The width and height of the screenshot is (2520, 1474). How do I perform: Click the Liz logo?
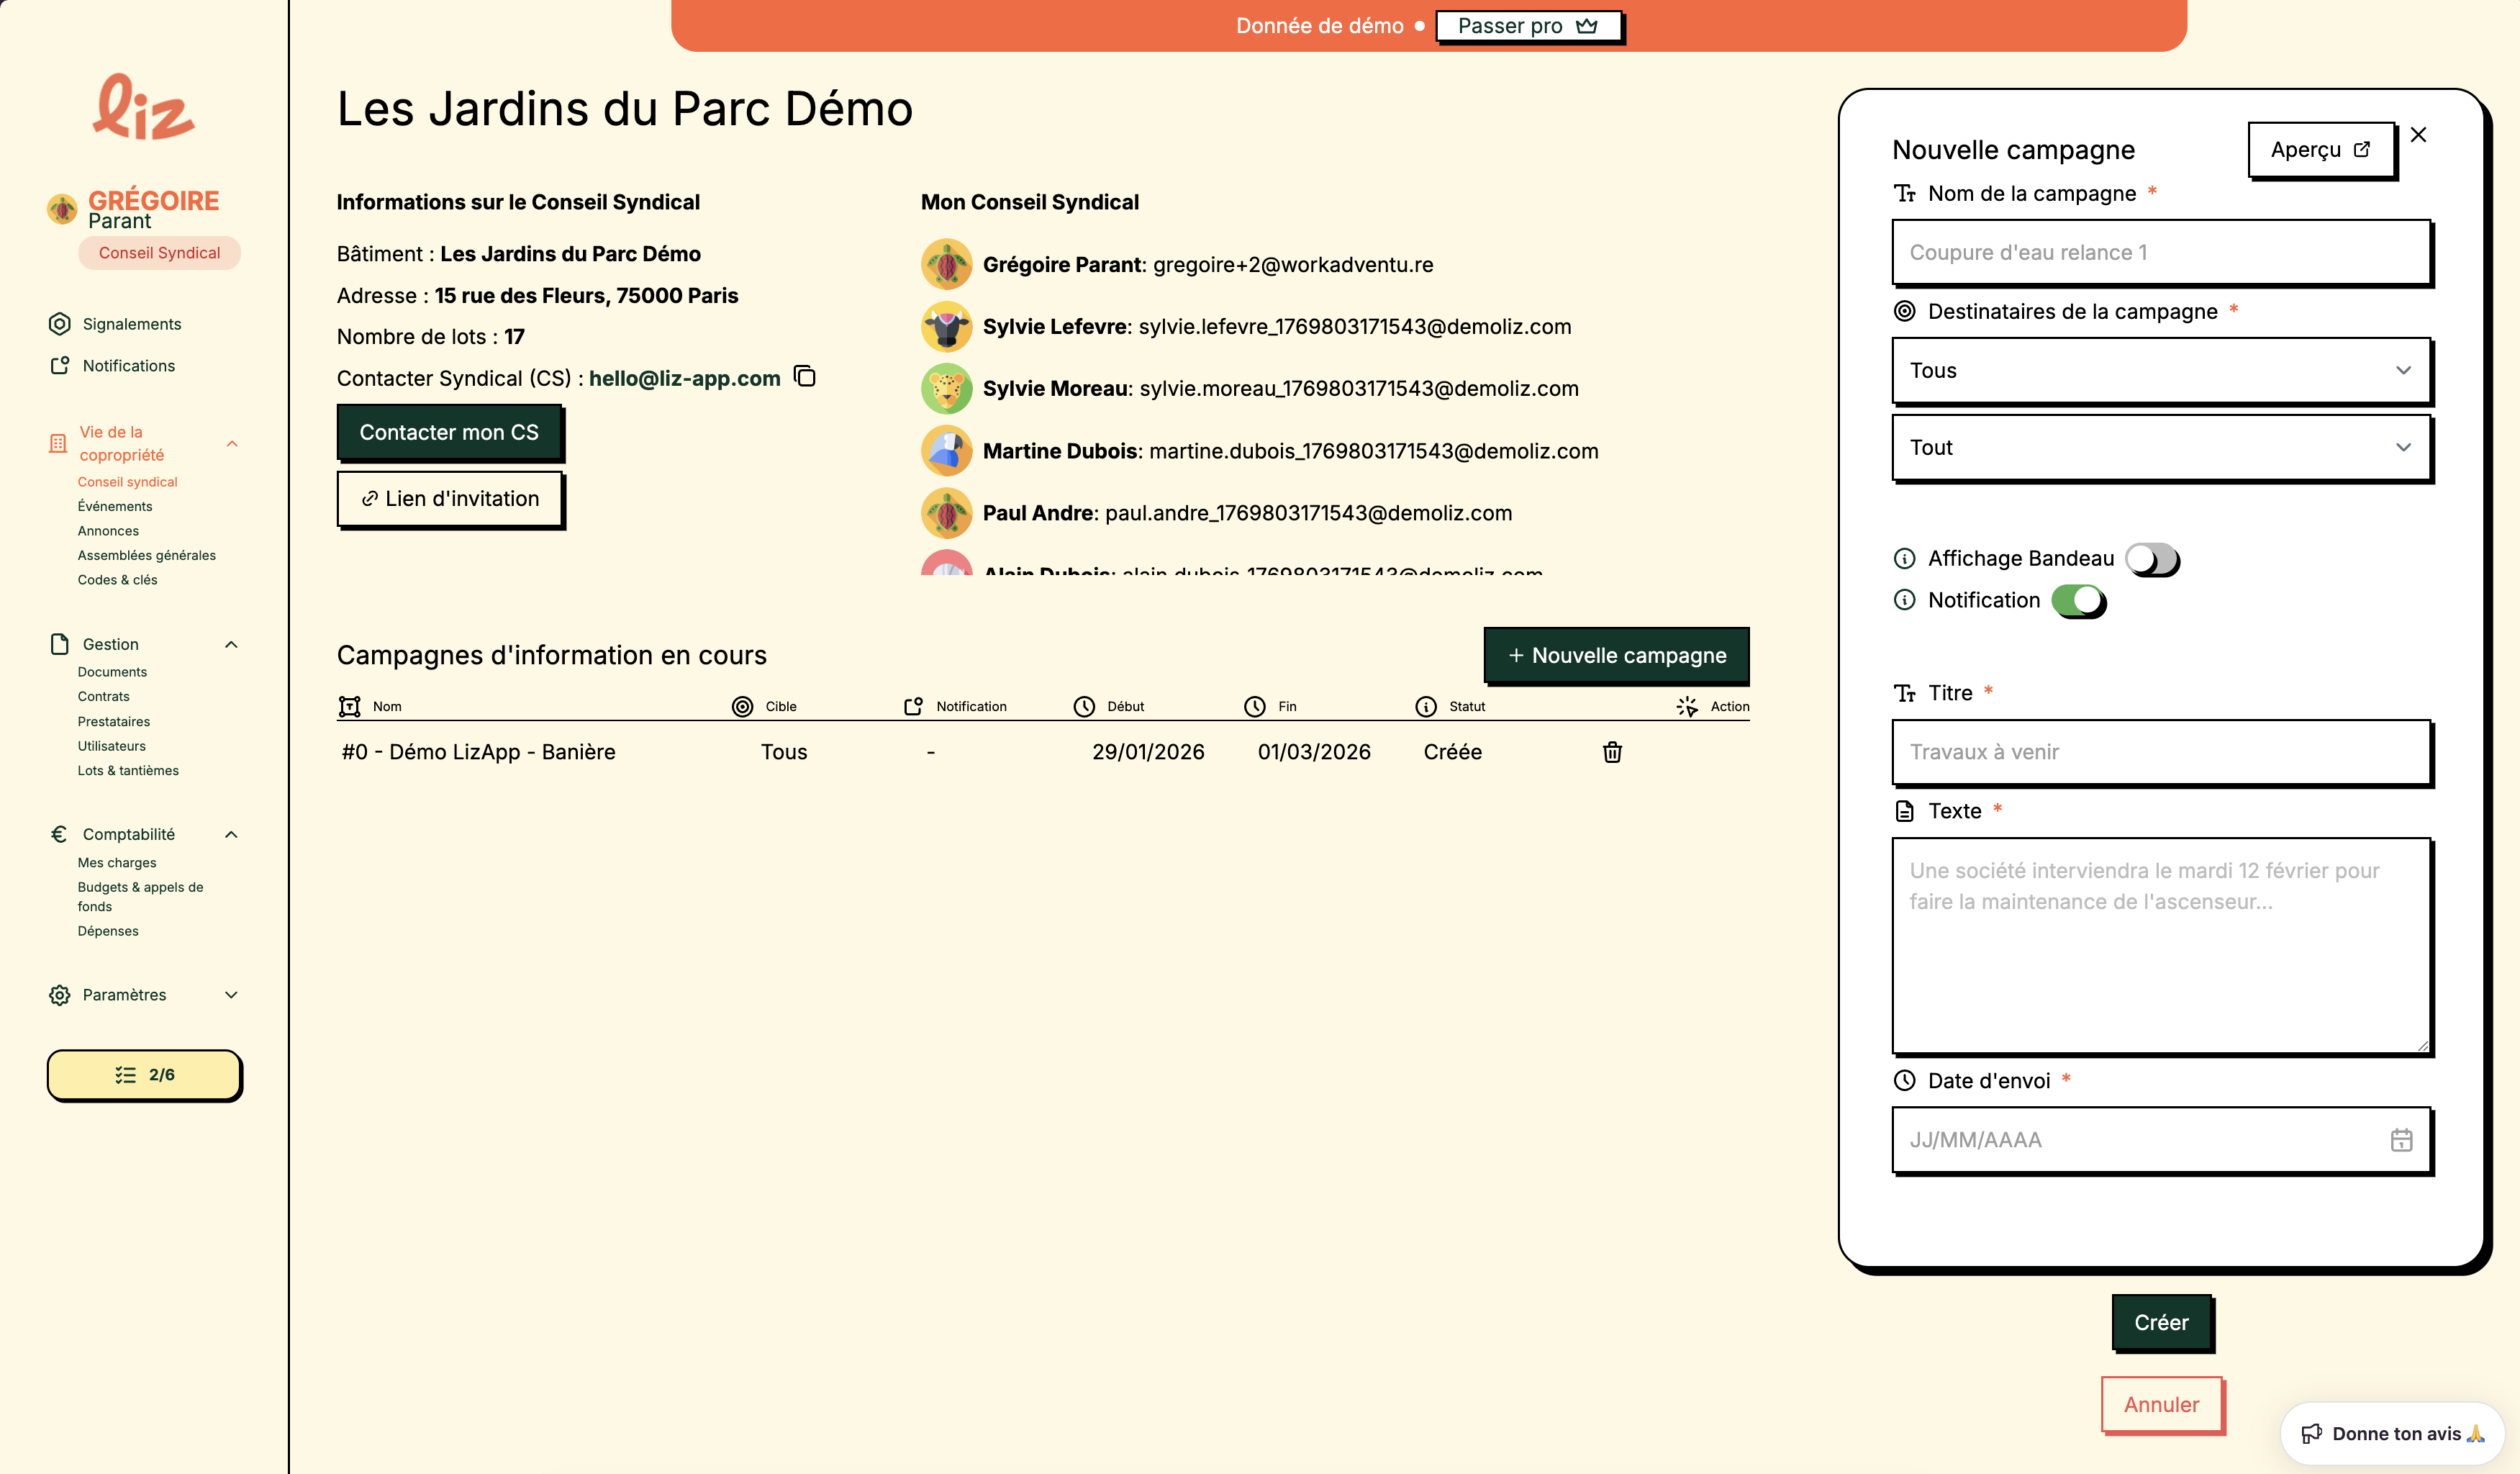click(144, 107)
